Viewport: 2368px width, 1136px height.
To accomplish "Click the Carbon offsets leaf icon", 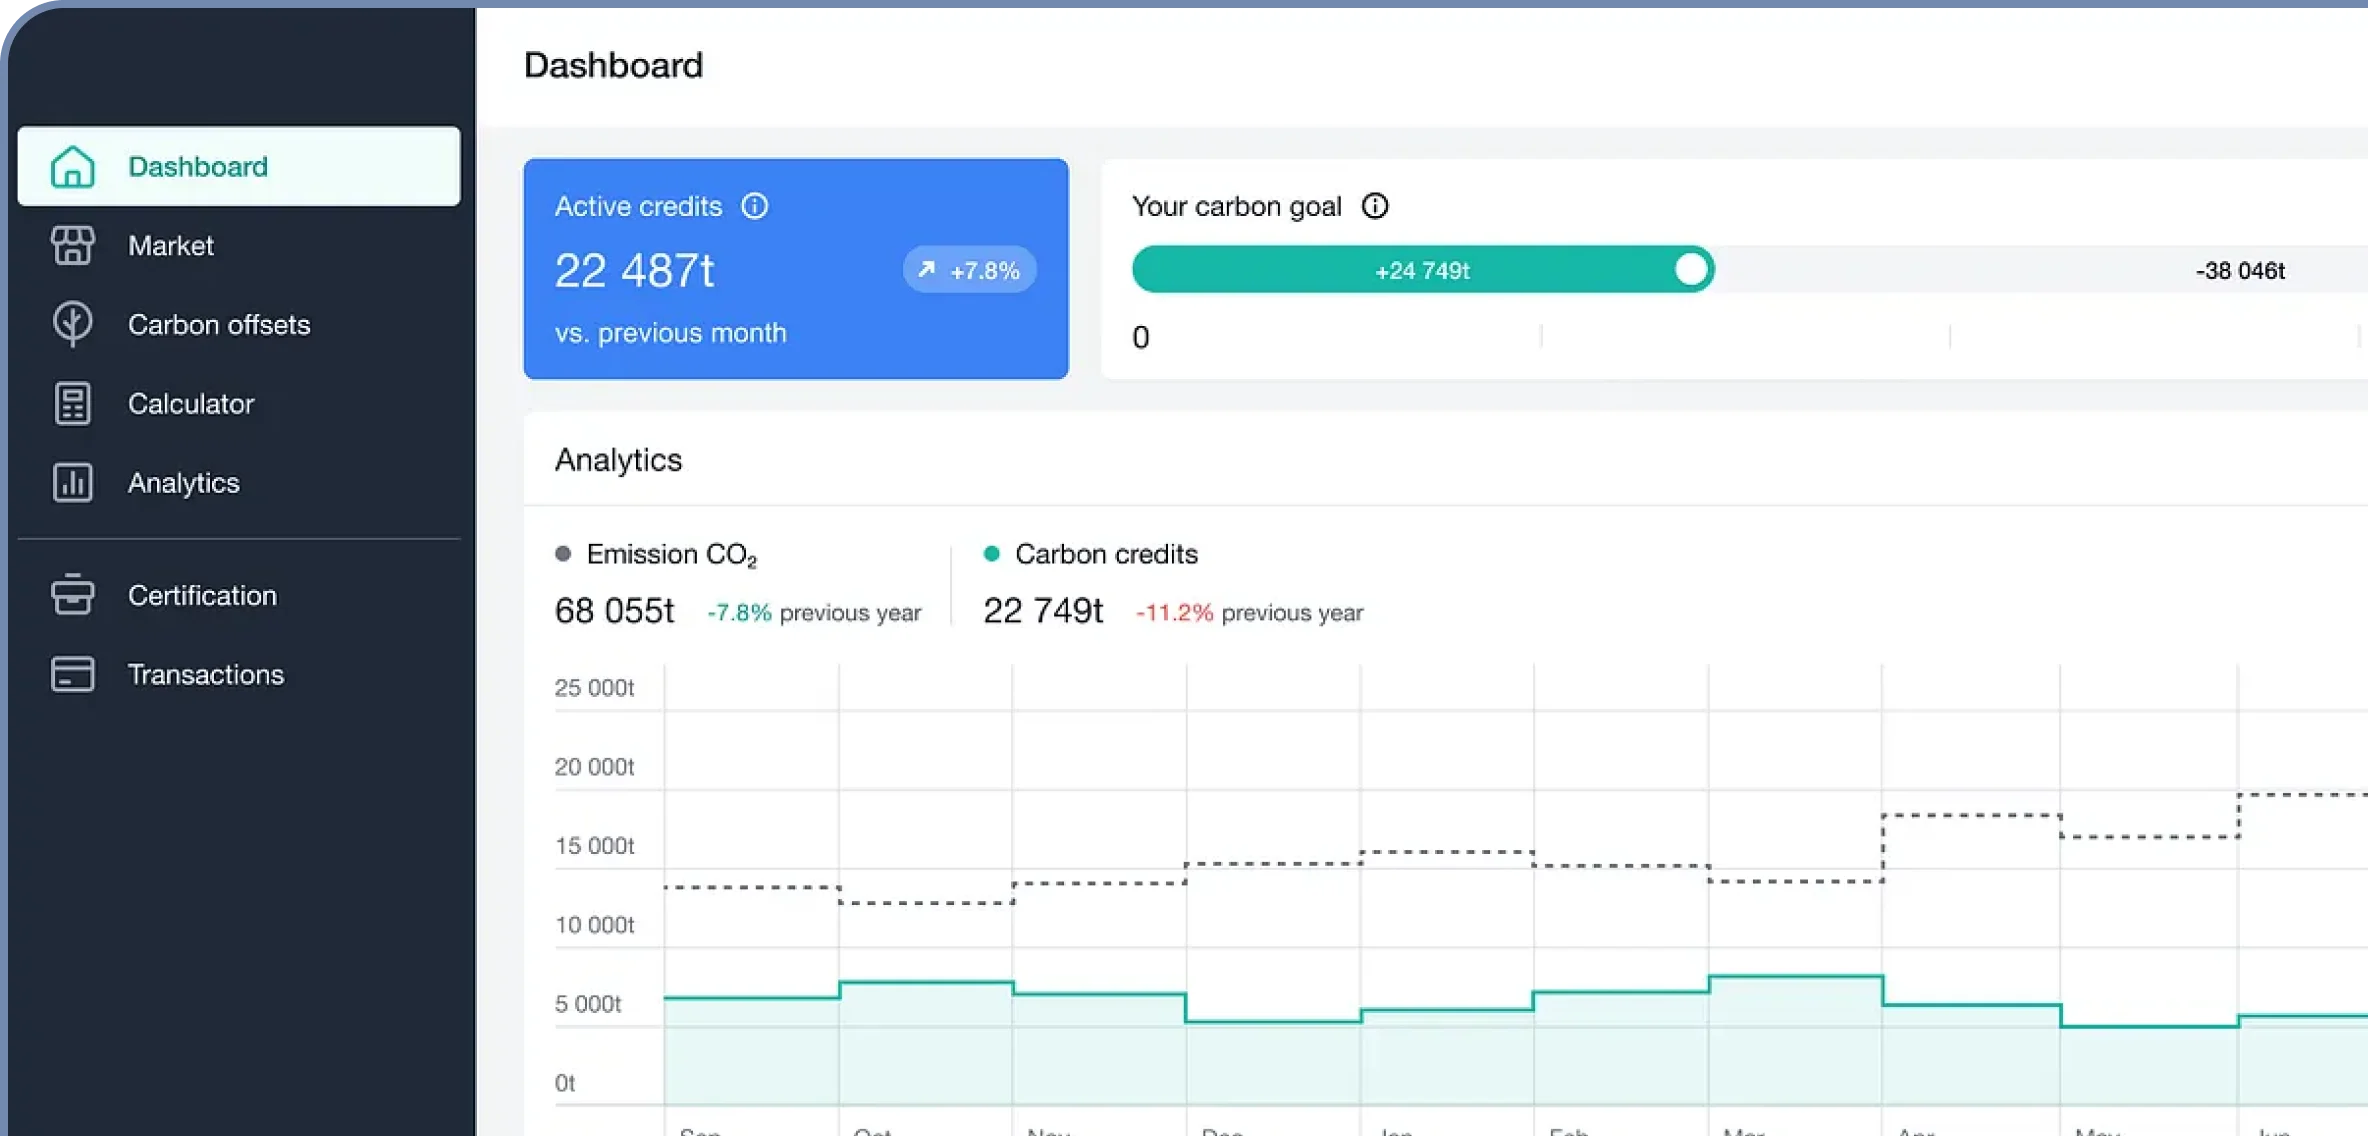I will point(72,324).
